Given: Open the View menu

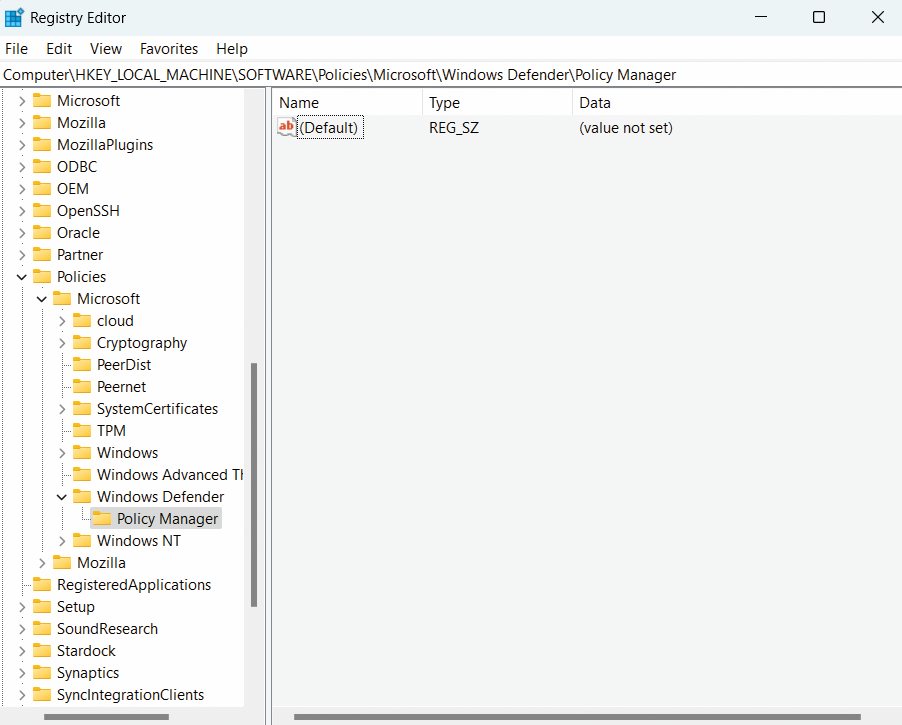Looking at the screenshot, I should (x=106, y=49).
